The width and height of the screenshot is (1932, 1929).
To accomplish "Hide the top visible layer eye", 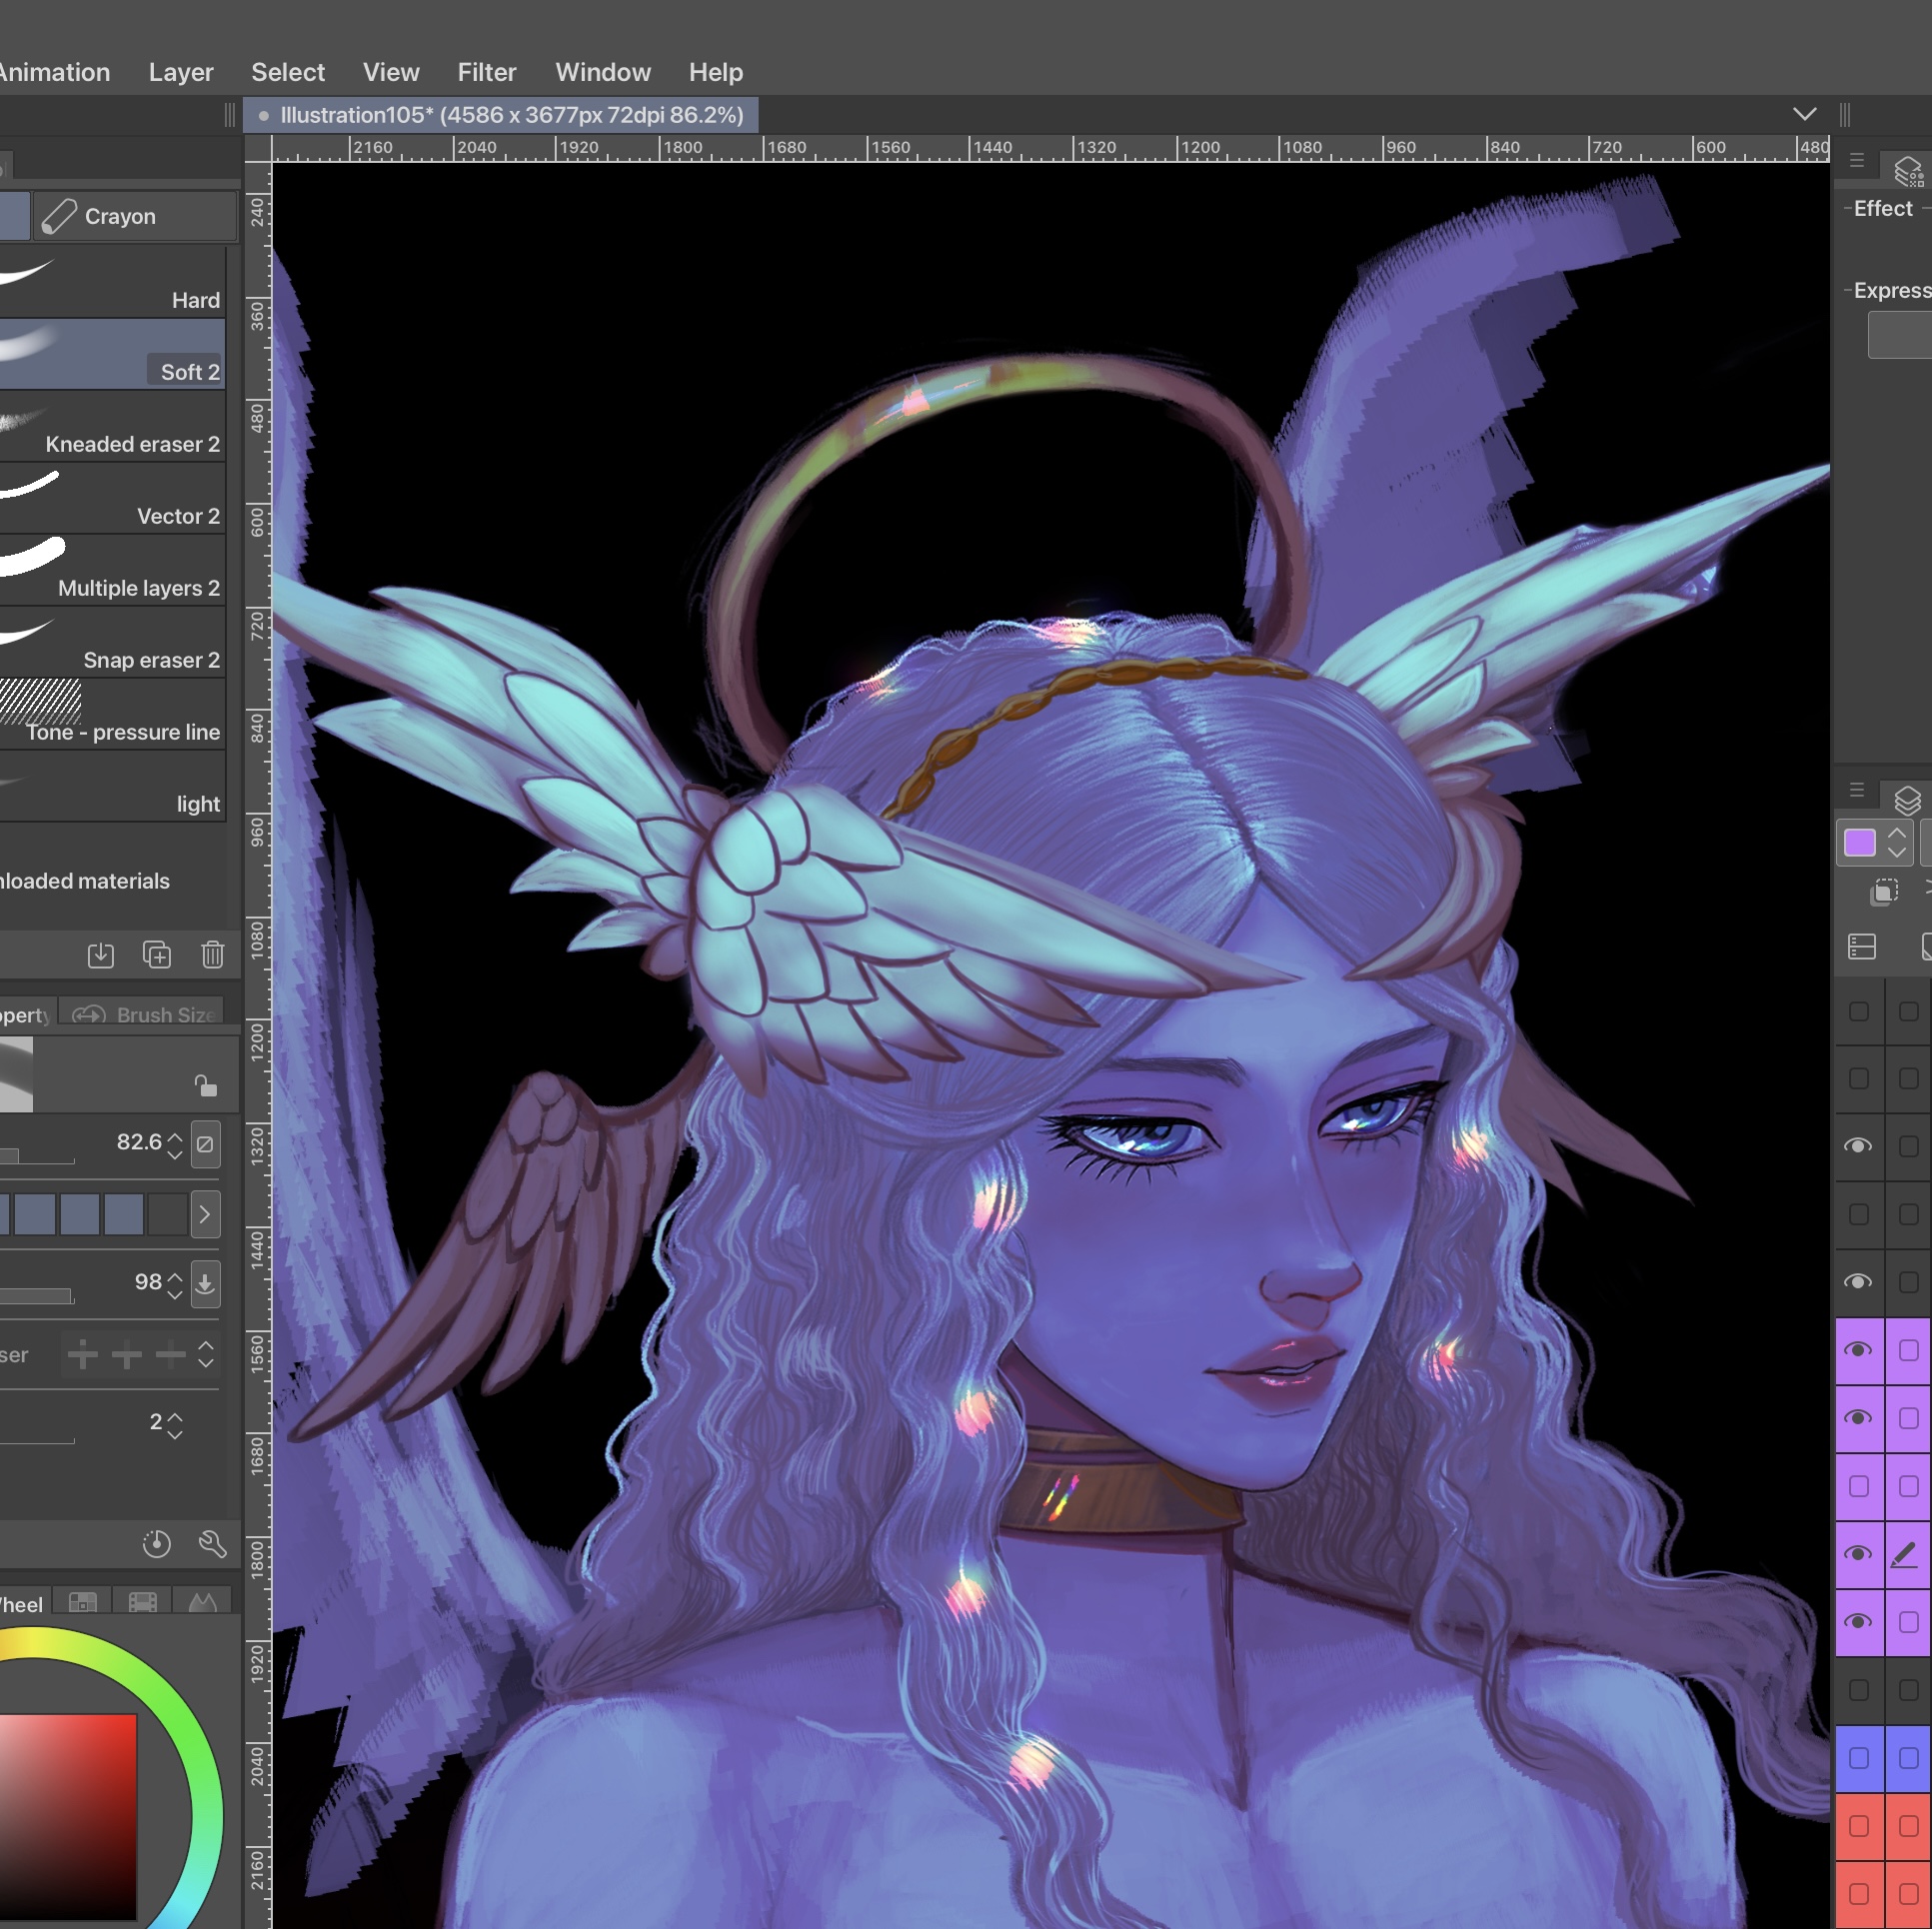I will click(1858, 1146).
